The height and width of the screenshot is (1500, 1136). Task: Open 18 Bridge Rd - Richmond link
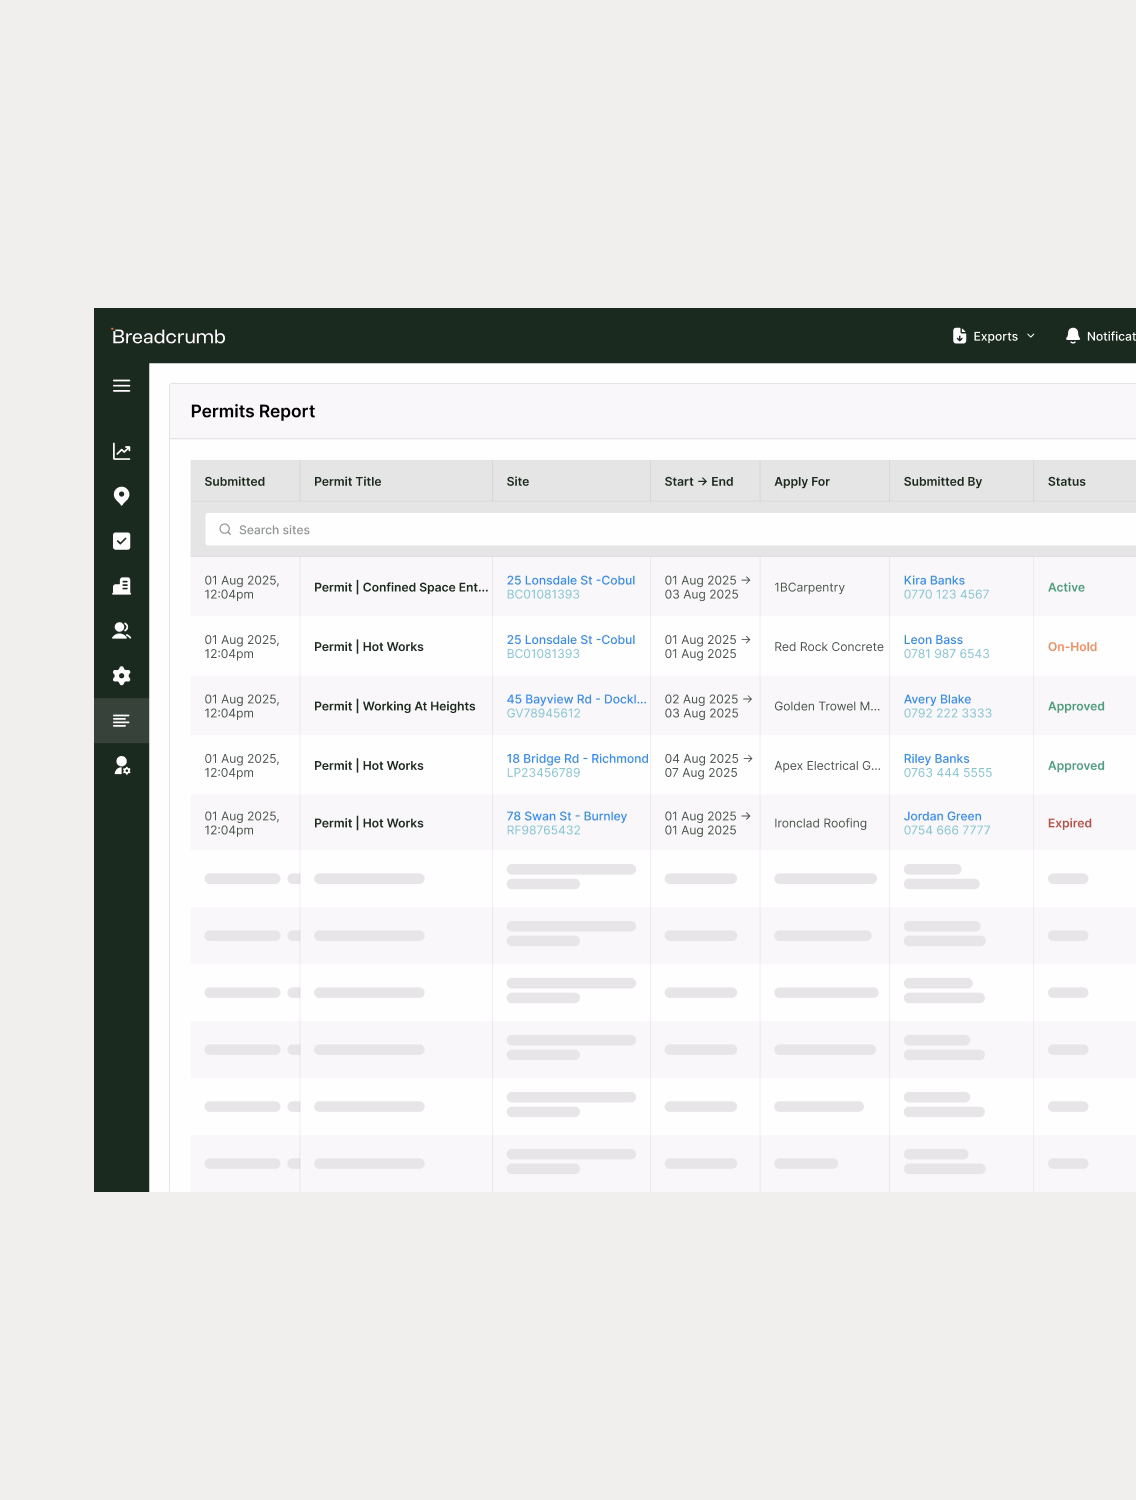(x=578, y=759)
